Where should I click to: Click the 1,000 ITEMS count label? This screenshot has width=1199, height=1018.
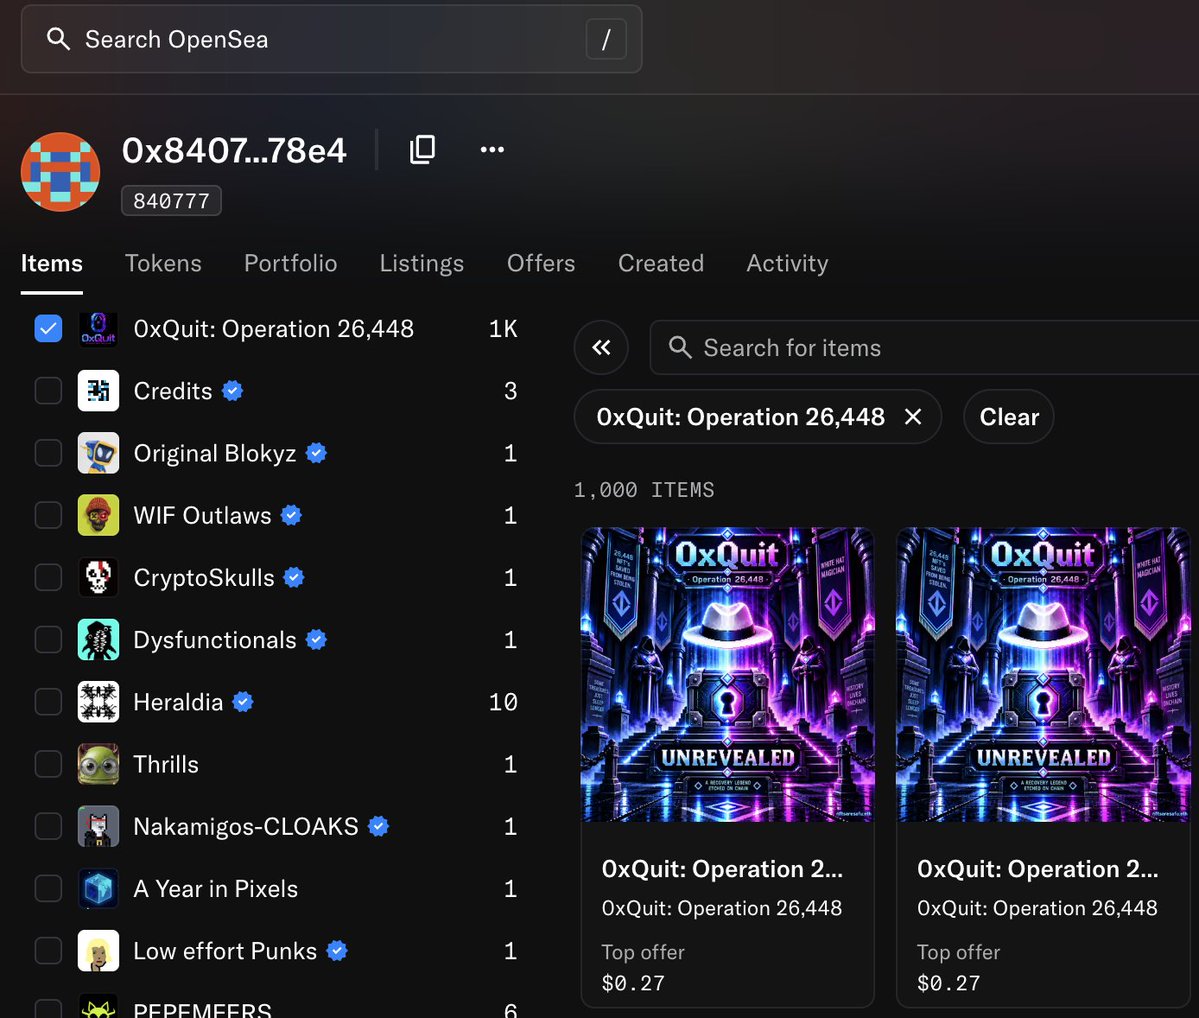click(x=644, y=489)
